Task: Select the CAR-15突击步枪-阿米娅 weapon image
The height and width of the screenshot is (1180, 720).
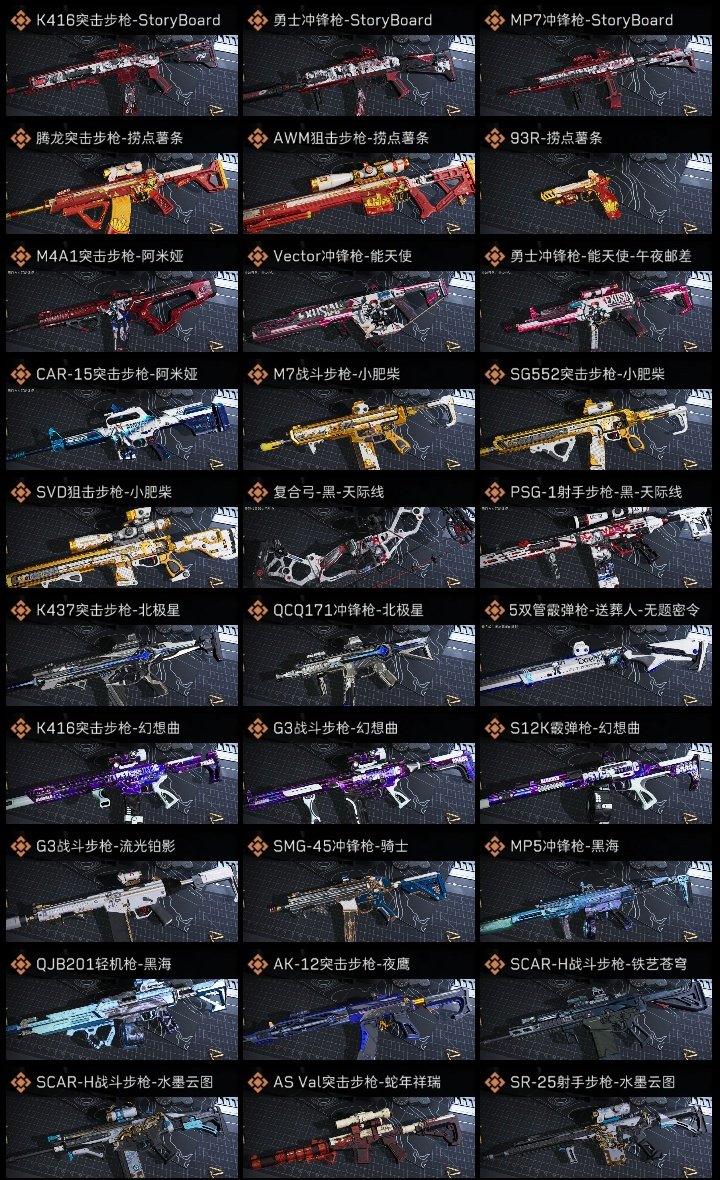Action: coord(122,430)
